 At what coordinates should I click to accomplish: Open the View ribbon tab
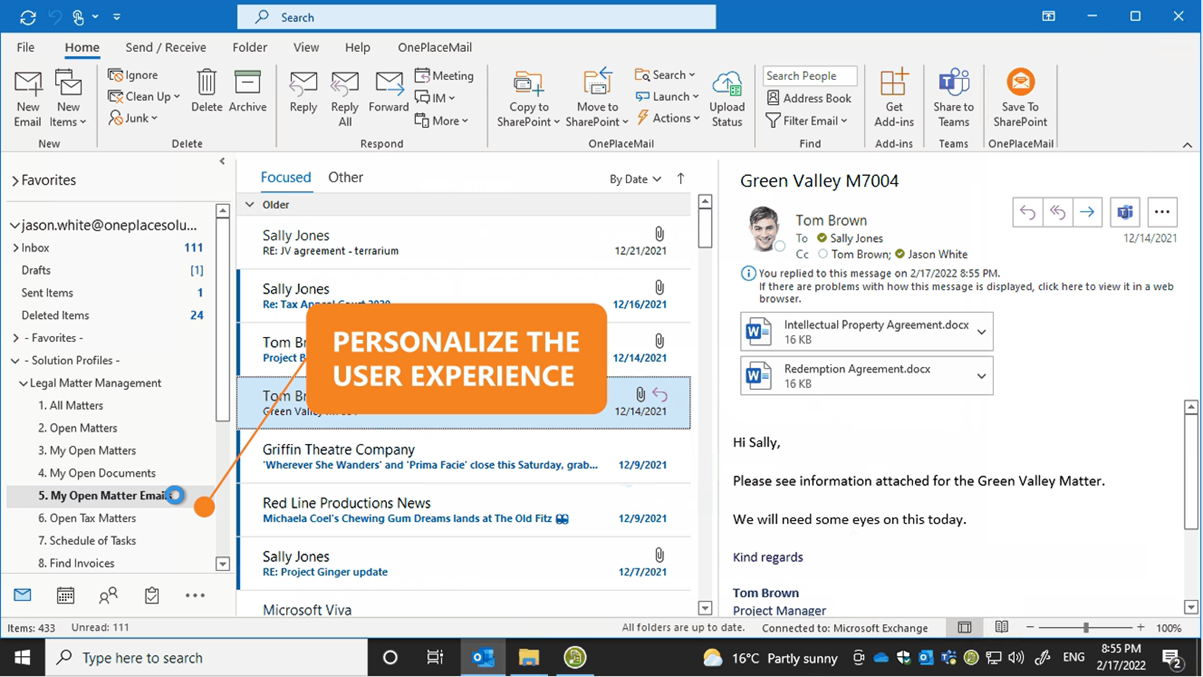coord(306,47)
